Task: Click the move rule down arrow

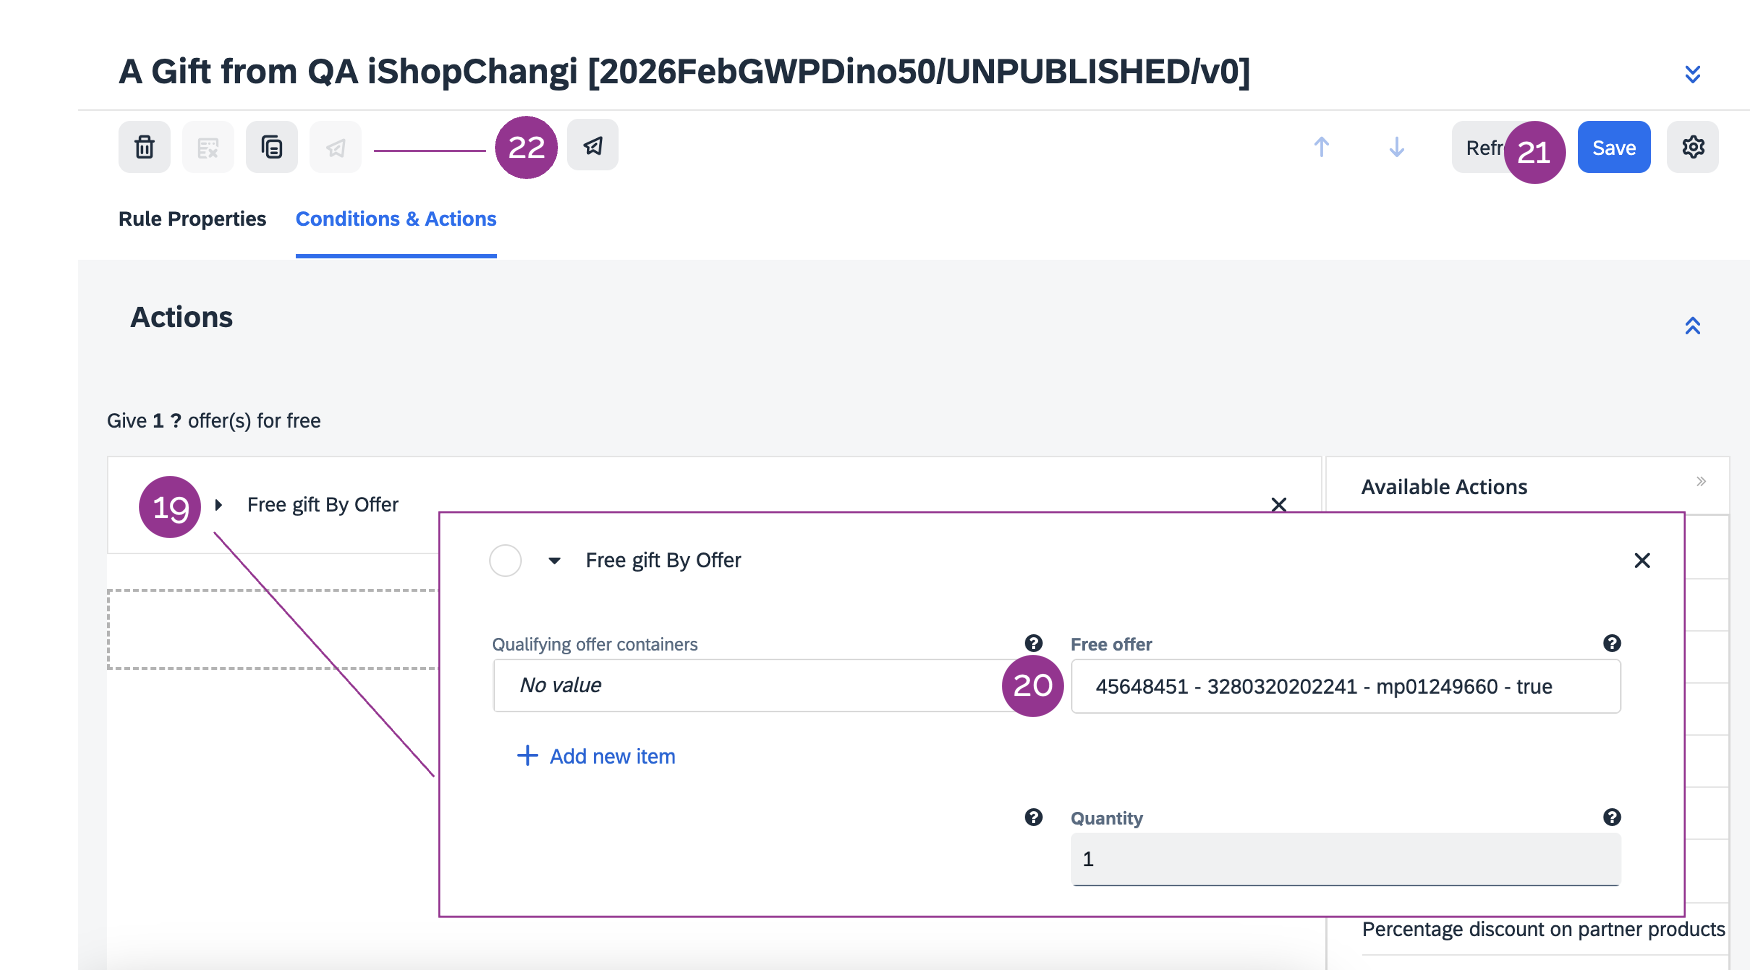Action: 1397,147
